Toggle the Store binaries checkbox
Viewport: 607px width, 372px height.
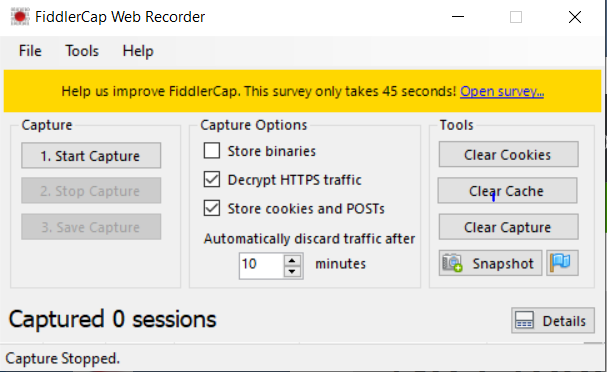212,151
